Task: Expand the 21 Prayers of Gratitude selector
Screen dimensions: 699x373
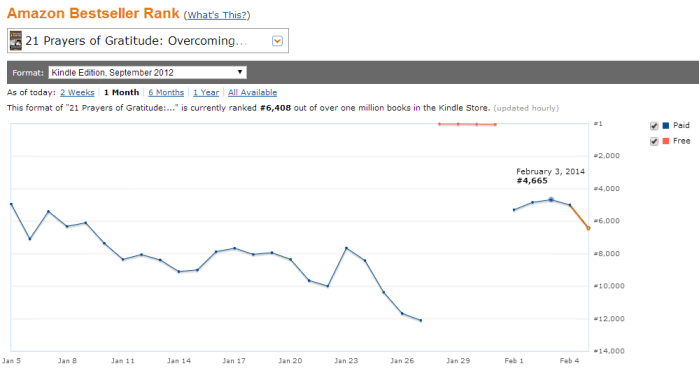Action: 148,41
